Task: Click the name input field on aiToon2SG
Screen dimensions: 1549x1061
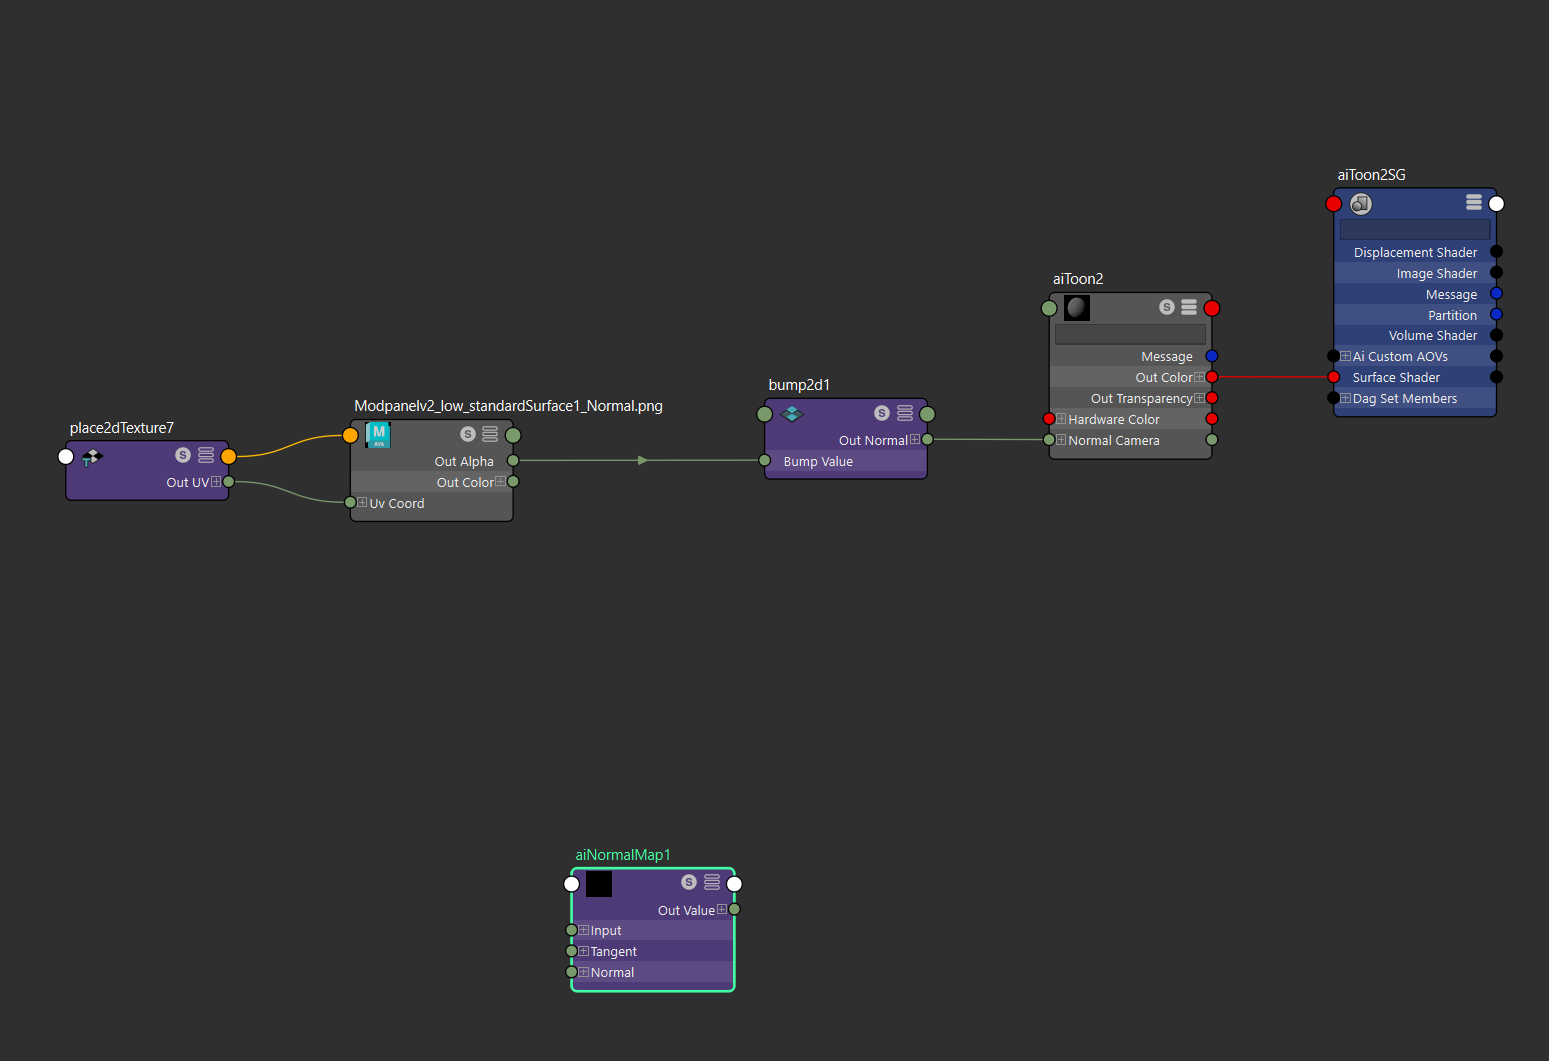Action: [x=1414, y=229]
